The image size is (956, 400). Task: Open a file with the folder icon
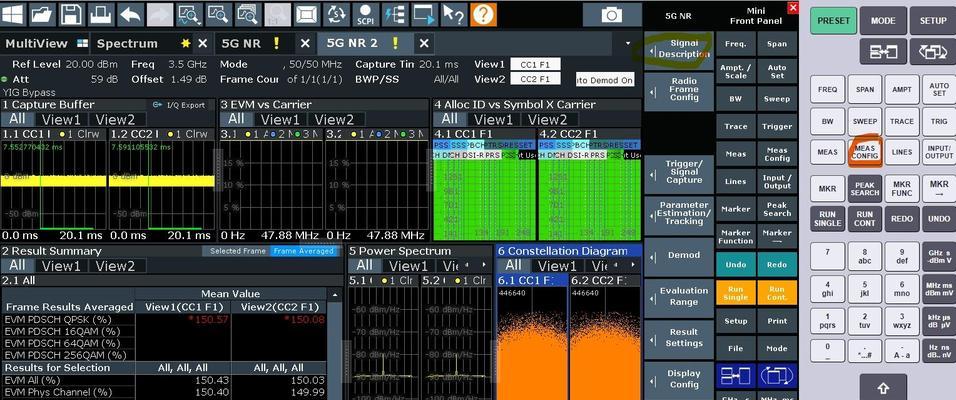pyautogui.click(x=42, y=14)
